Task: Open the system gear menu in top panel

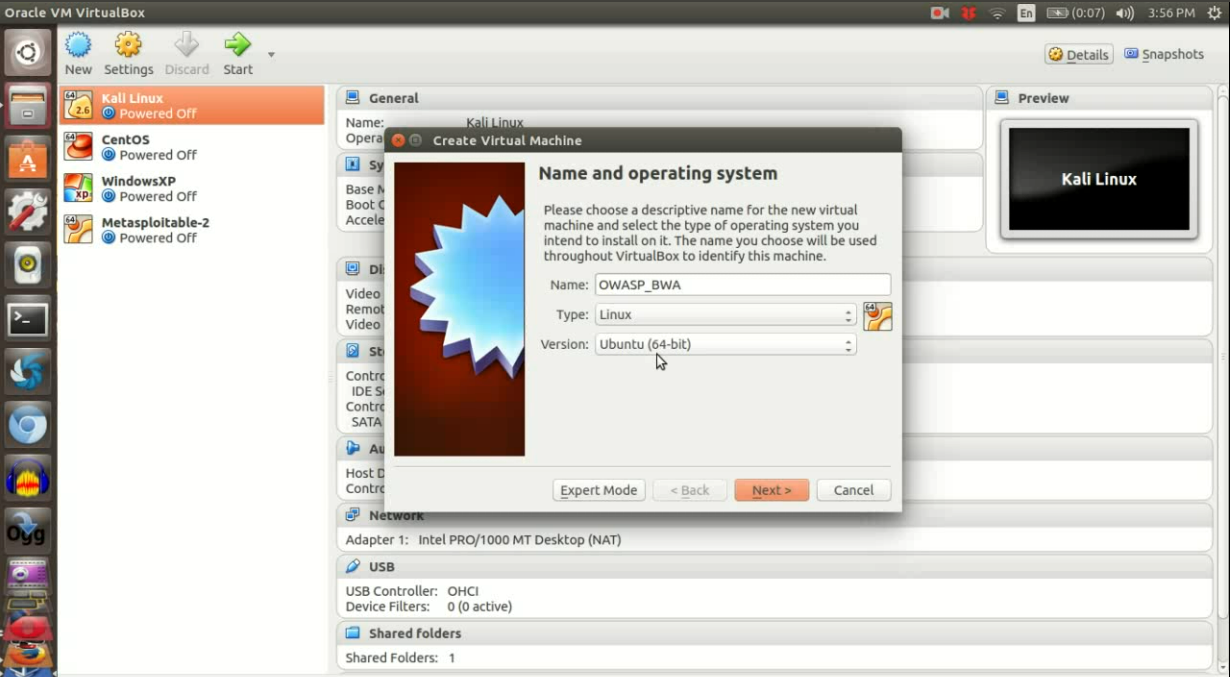Action: pyautogui.click(x=1214, y=13)
